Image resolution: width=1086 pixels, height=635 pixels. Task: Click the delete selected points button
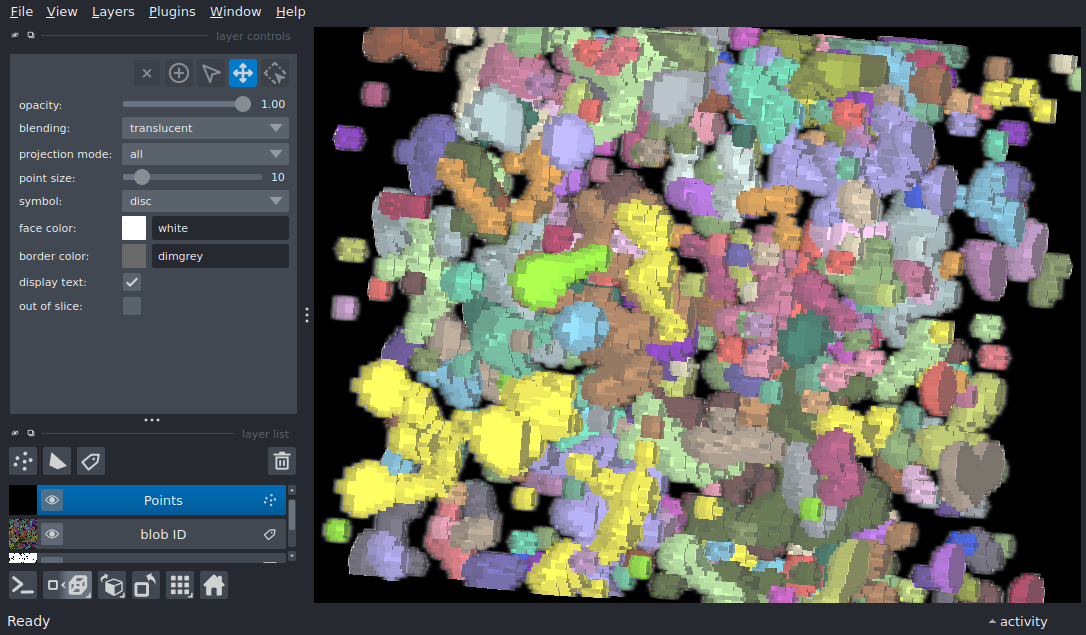pyautogui.click(x=147, y=73)
